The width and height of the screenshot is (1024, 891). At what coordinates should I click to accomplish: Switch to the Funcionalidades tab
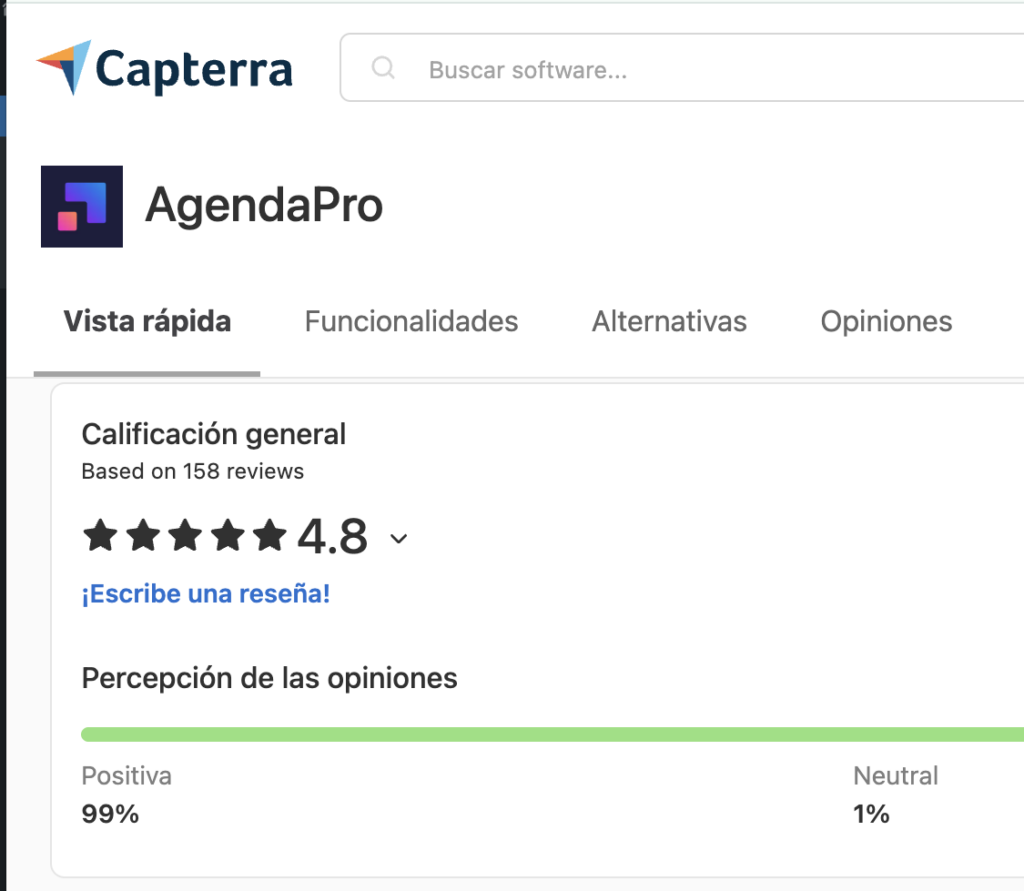click(x=411, y=321)
